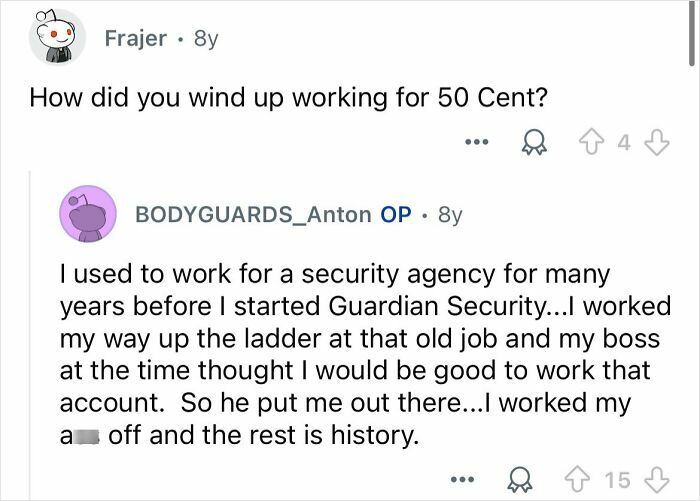The width and height of the screenshot is (700, 501).
Task: Open BODYGUARDS_Anton's purple avatar
Action: (x=88, y=213)
